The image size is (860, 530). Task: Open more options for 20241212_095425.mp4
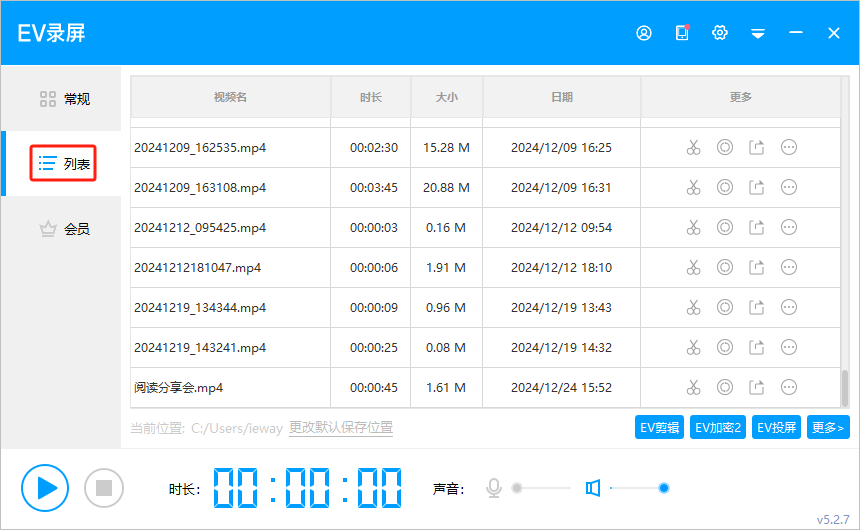pyautogui.click(x=789, y=228)
